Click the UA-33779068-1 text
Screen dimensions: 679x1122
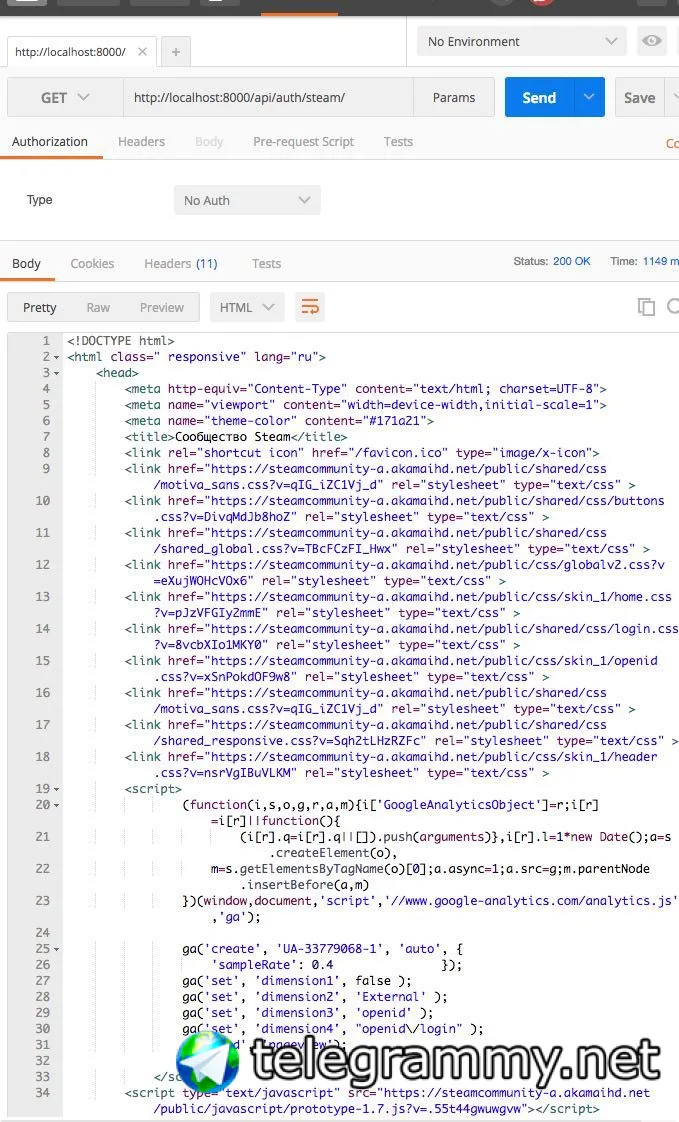click(330, 949)
